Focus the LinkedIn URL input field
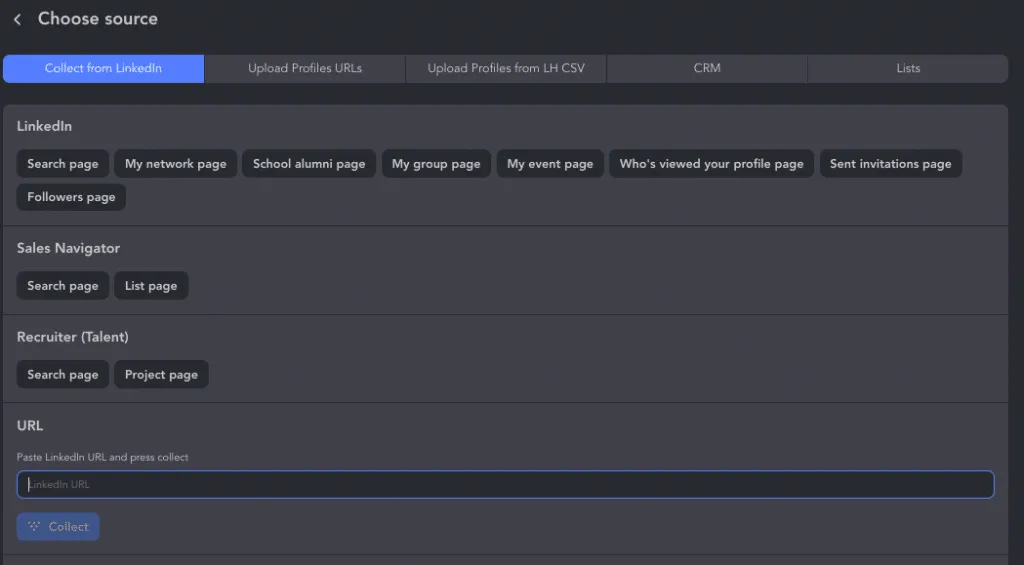1024x565 pixels. (505, 485)
